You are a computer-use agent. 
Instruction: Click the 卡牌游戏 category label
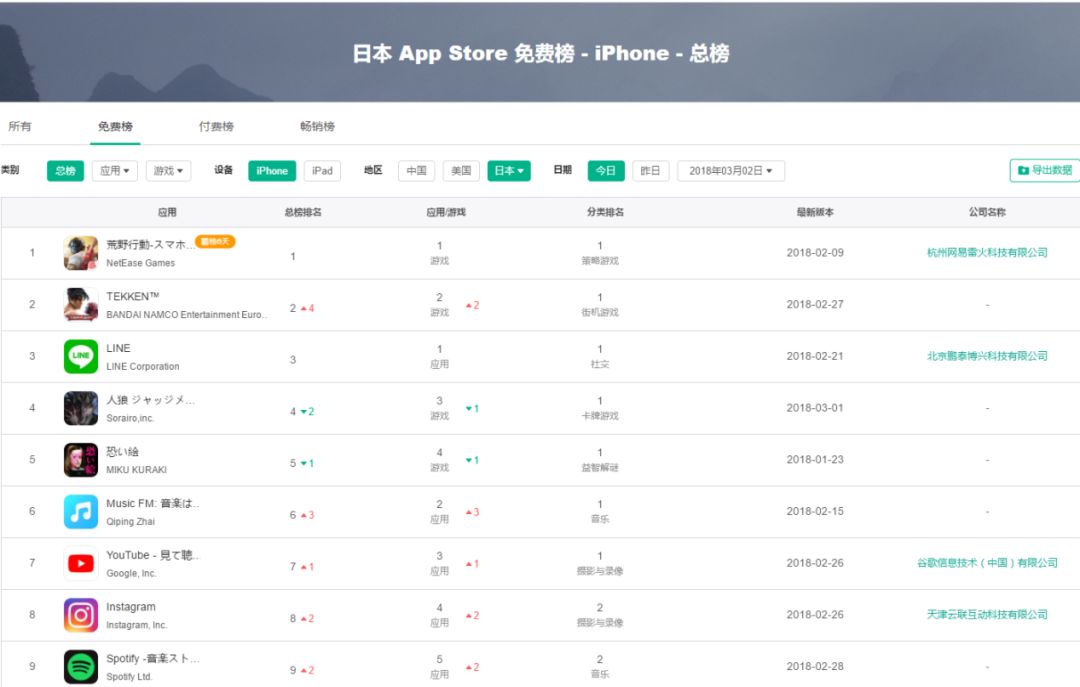[600, 416]
